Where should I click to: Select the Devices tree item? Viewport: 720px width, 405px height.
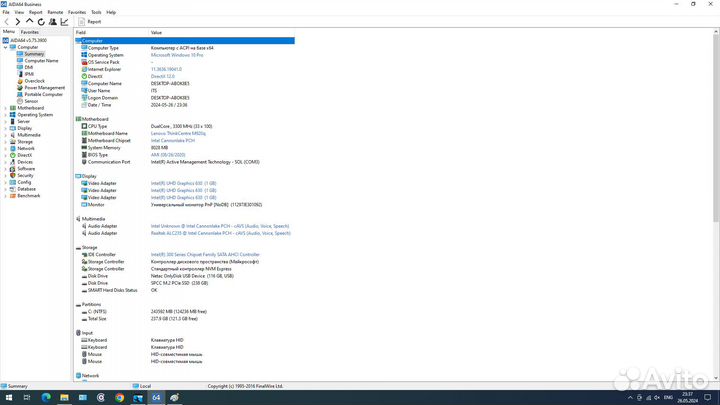[25, 162]
